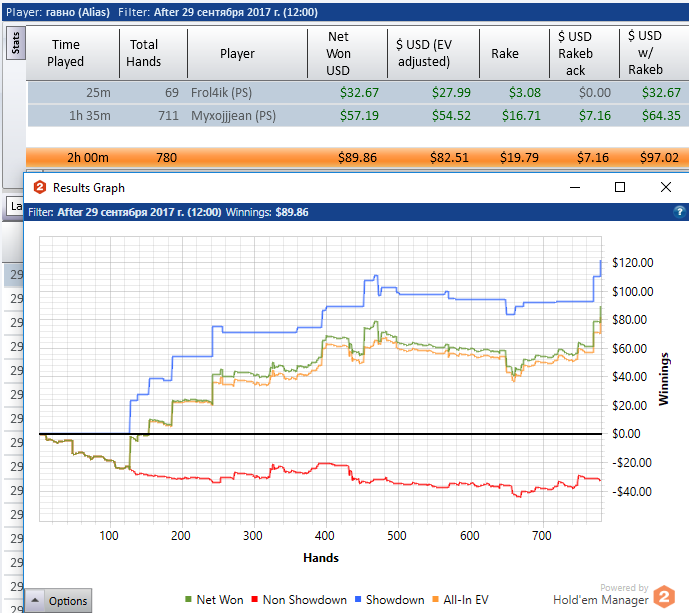Select the Myxojjjean (PS) player row
Screen dimensions: 689x613
(358, 115)
